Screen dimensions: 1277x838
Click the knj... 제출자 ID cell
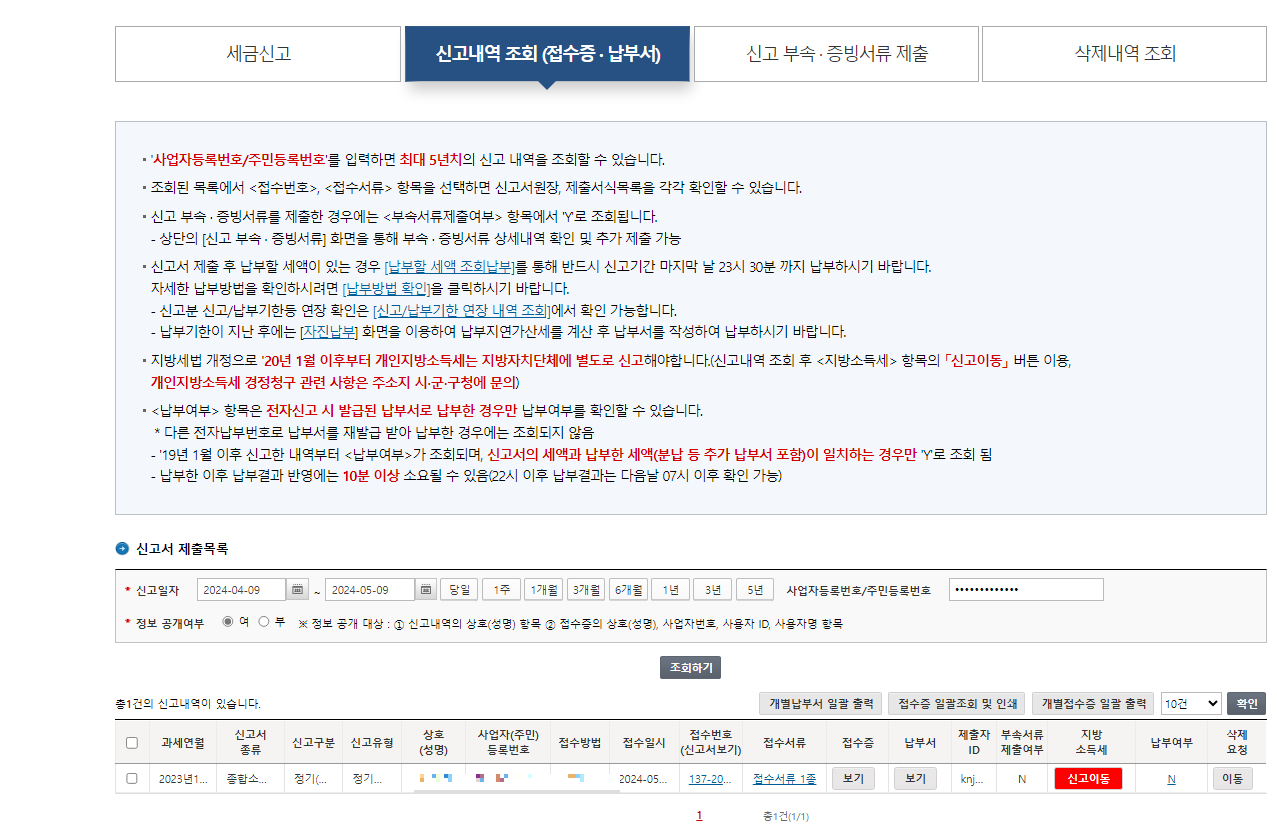972,779
